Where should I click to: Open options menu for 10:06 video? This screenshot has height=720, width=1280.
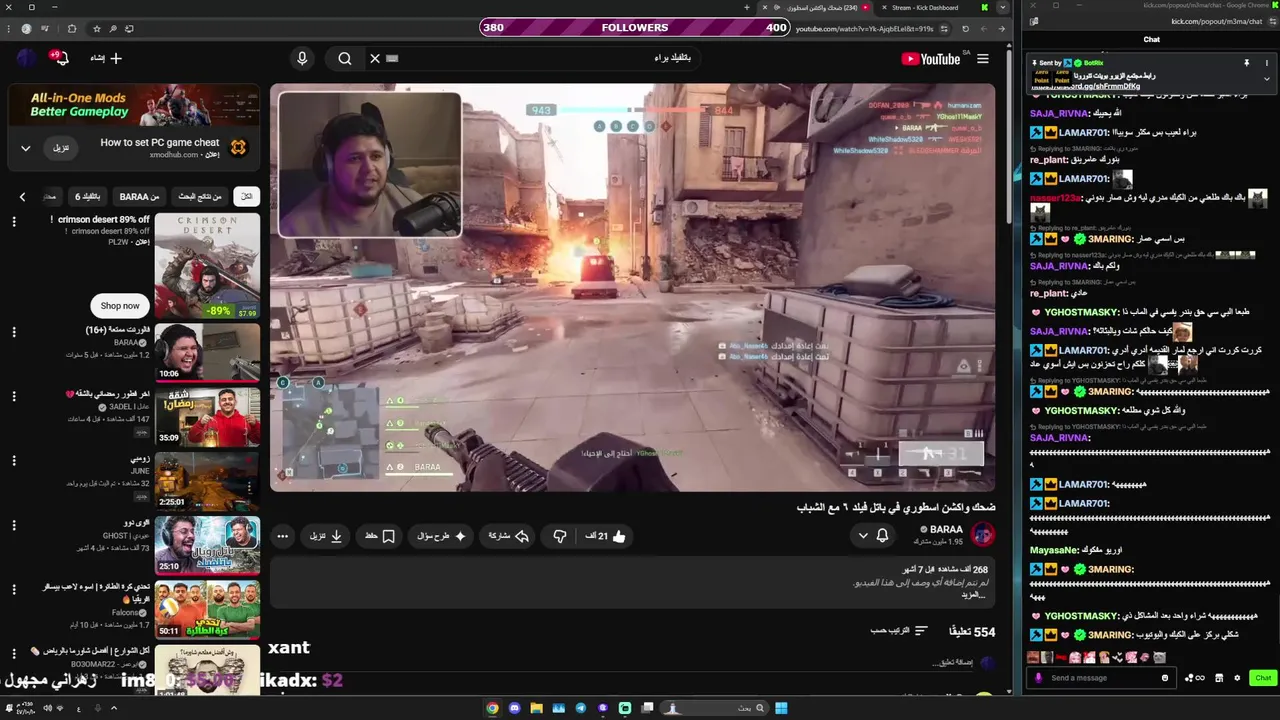pos(14,332)
